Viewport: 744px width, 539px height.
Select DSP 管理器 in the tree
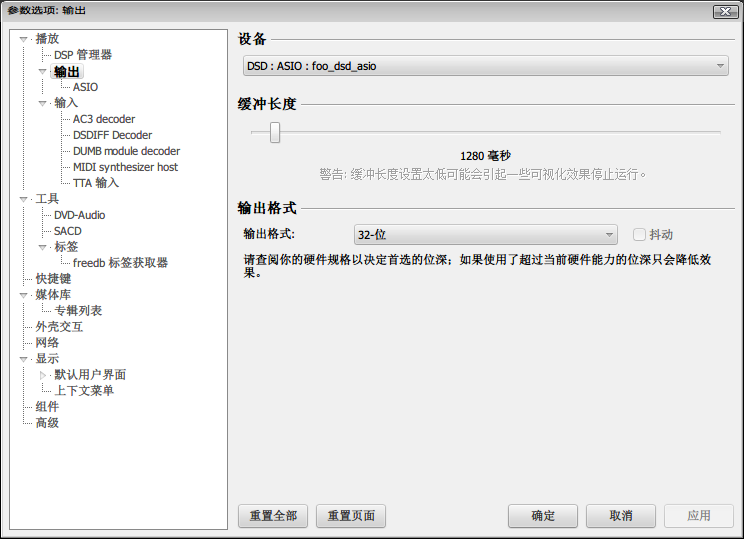pyautogui.click(x=82, y=55)
